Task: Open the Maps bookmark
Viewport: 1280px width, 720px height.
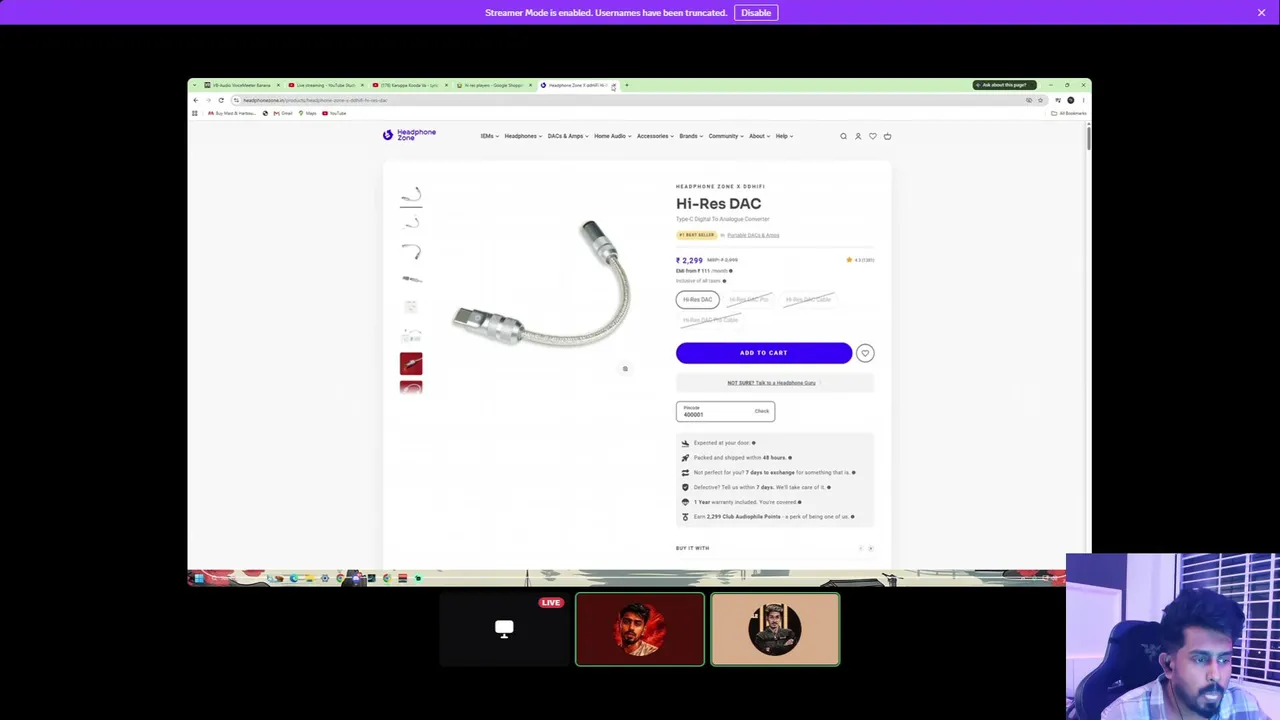Action: (307, 113)
